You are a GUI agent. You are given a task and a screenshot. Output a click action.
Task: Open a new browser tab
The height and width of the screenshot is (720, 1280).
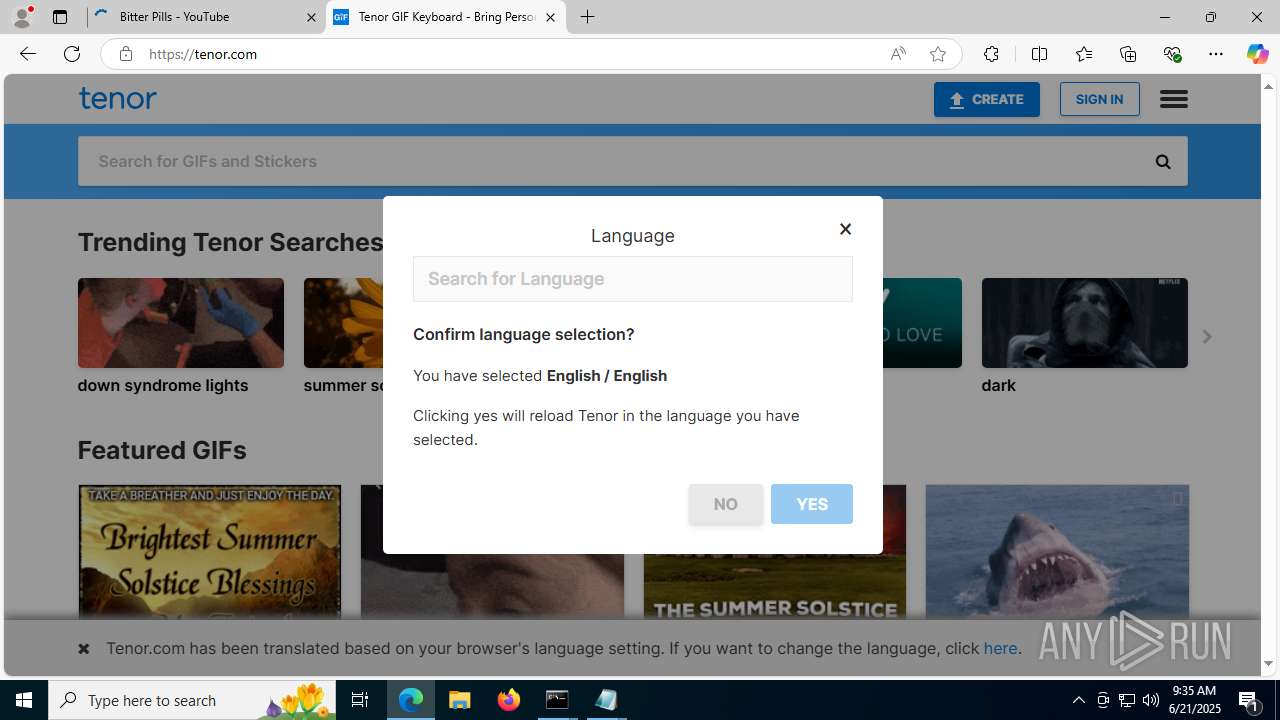pos(588,17)
